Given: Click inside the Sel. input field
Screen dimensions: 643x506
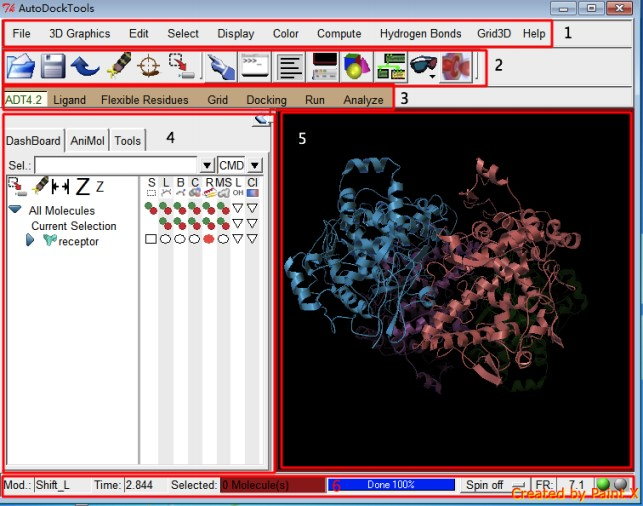Looking at the screenshot, I should pos(116,166).
